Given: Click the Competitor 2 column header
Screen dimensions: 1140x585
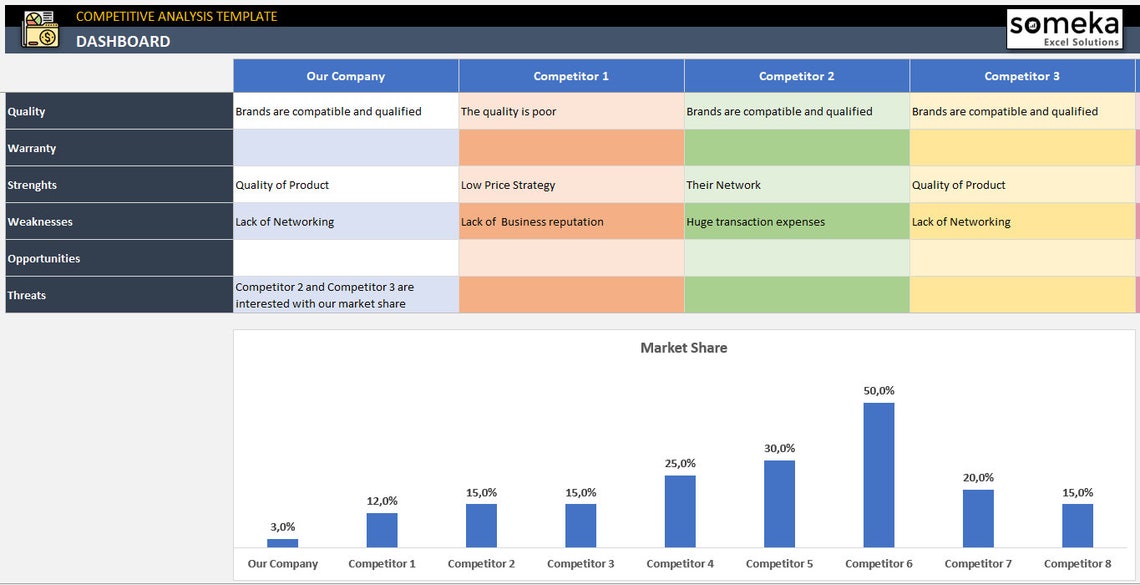Looking at the screenshot, I should (x=796, y=75).
